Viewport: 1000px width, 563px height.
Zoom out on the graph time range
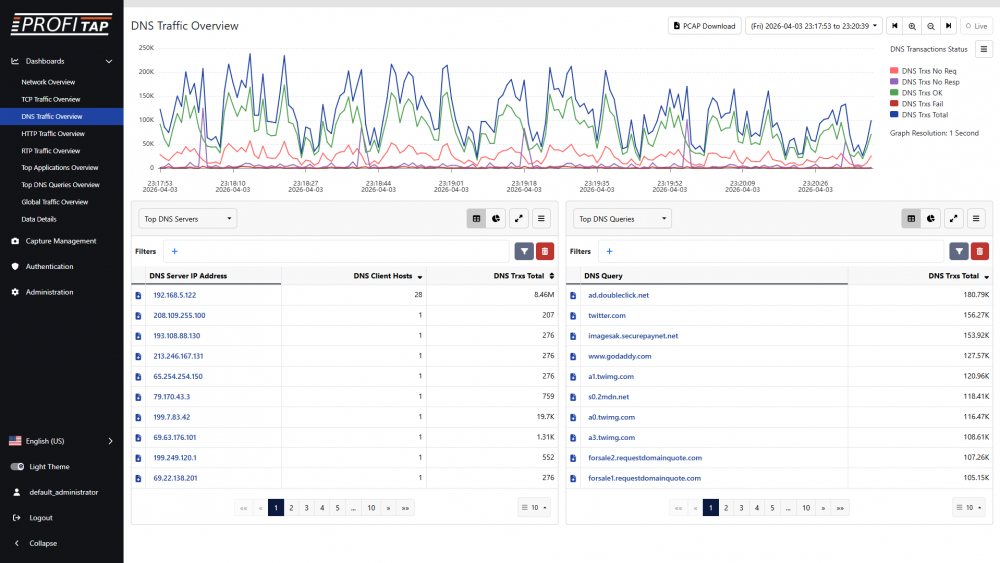[x=930, y=26]
